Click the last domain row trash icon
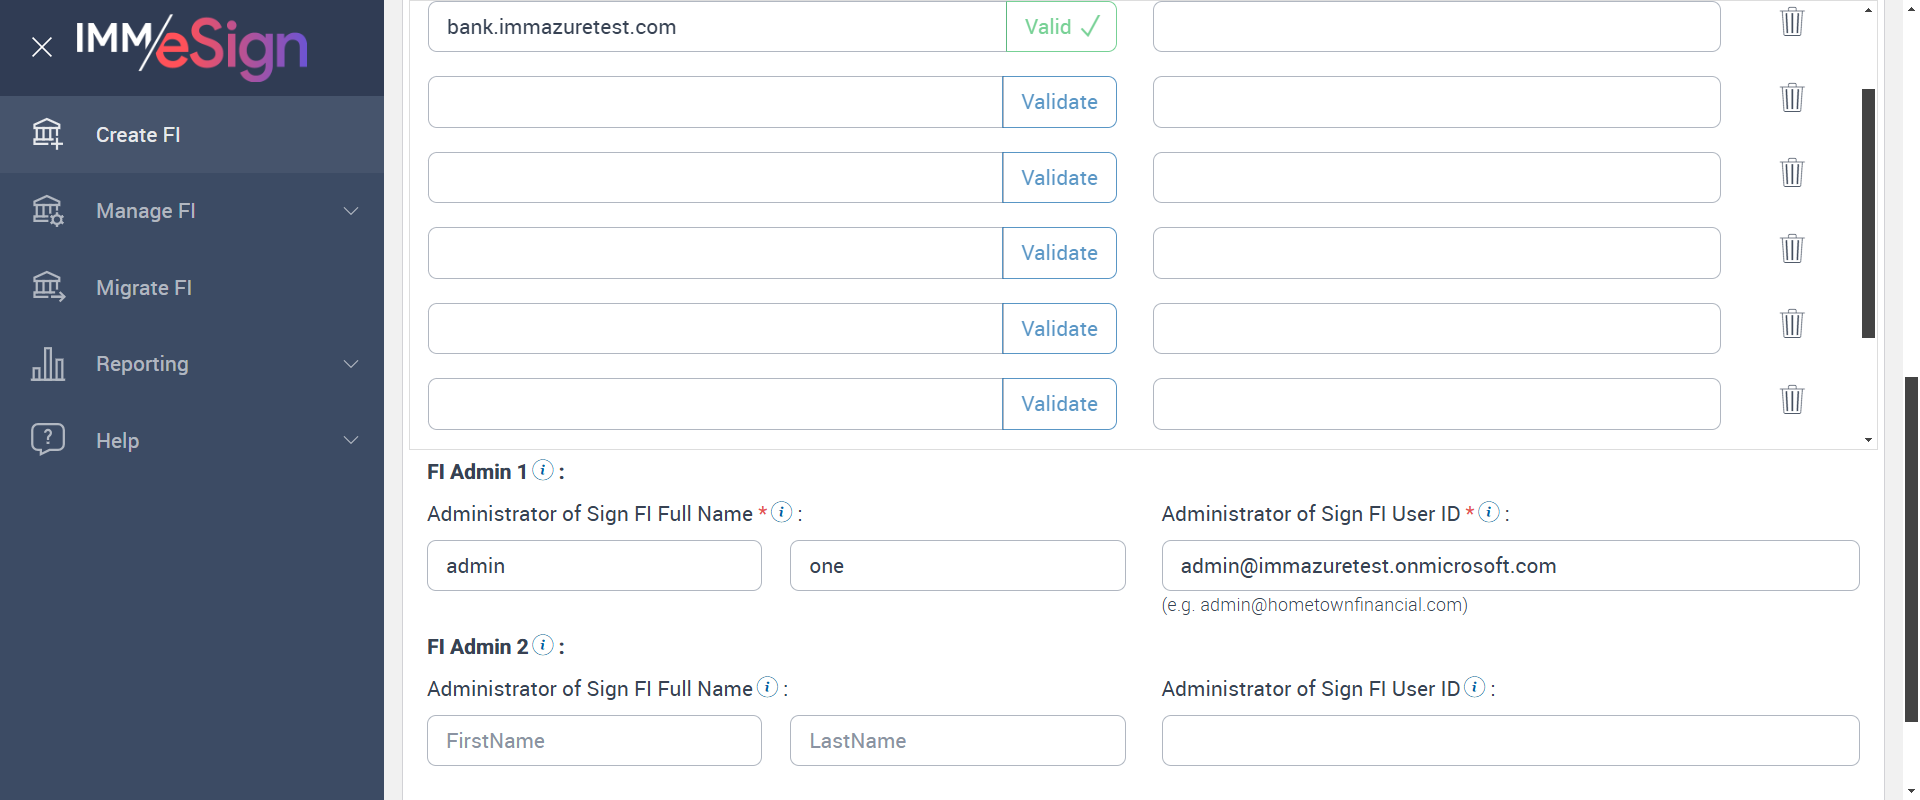The height and width of the screenshot is (800, 1920). pos(1792,400)
